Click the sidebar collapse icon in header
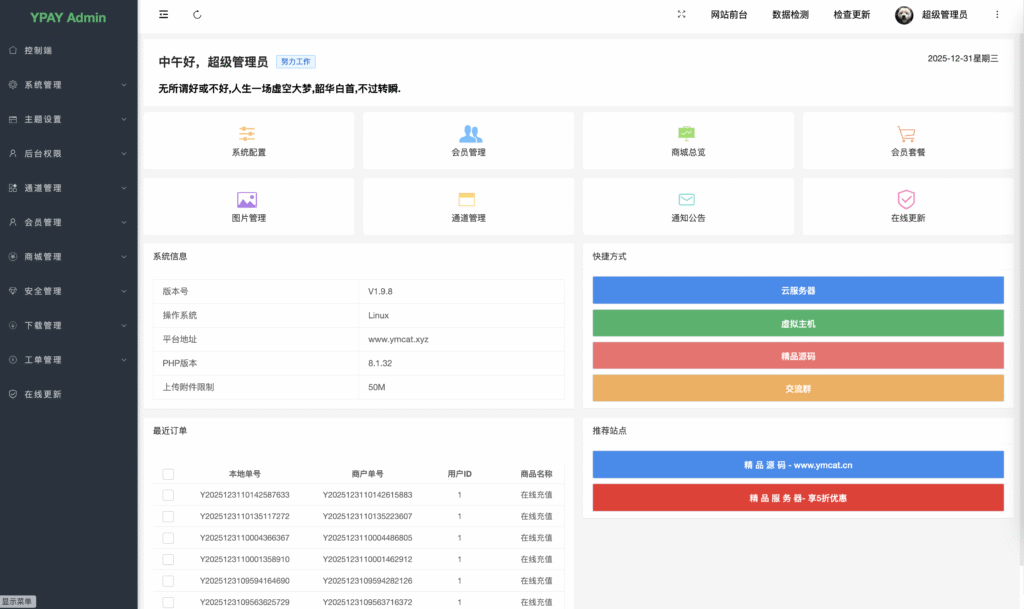 coord(164,15)
